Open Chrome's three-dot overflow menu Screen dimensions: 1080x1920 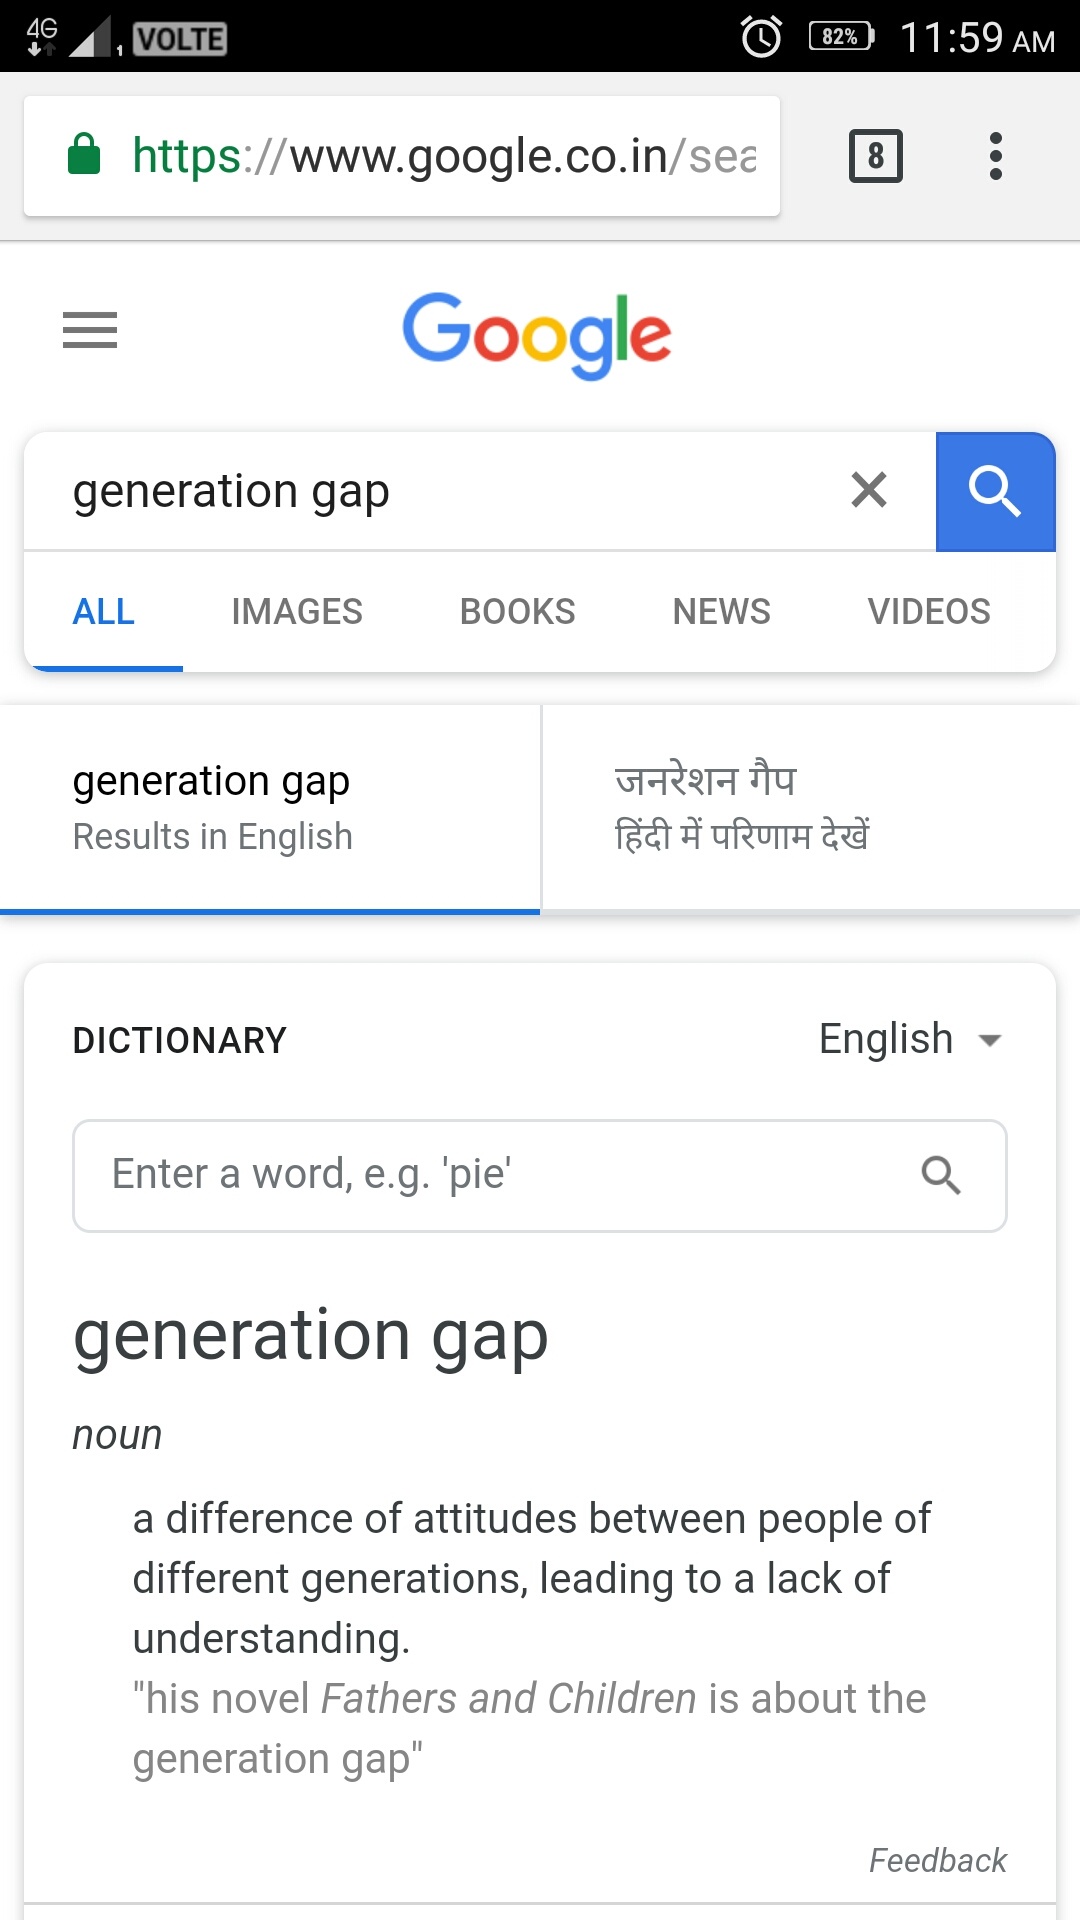[x=995, y=156]
